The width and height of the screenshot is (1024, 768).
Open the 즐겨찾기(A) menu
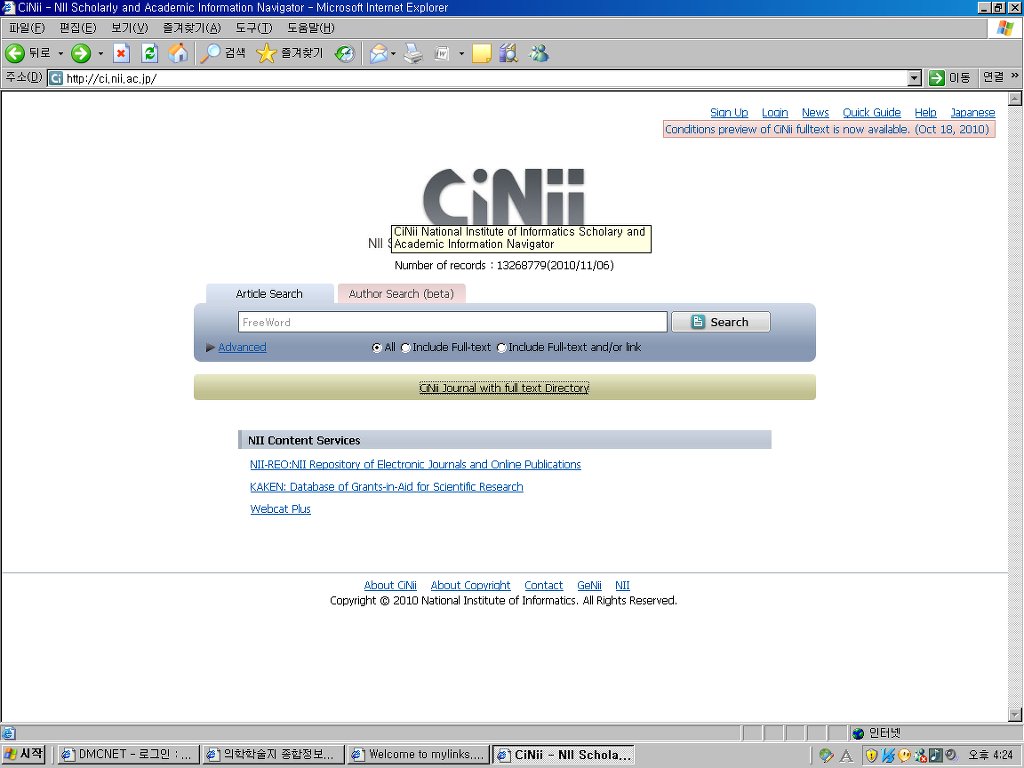click(192, 28)
